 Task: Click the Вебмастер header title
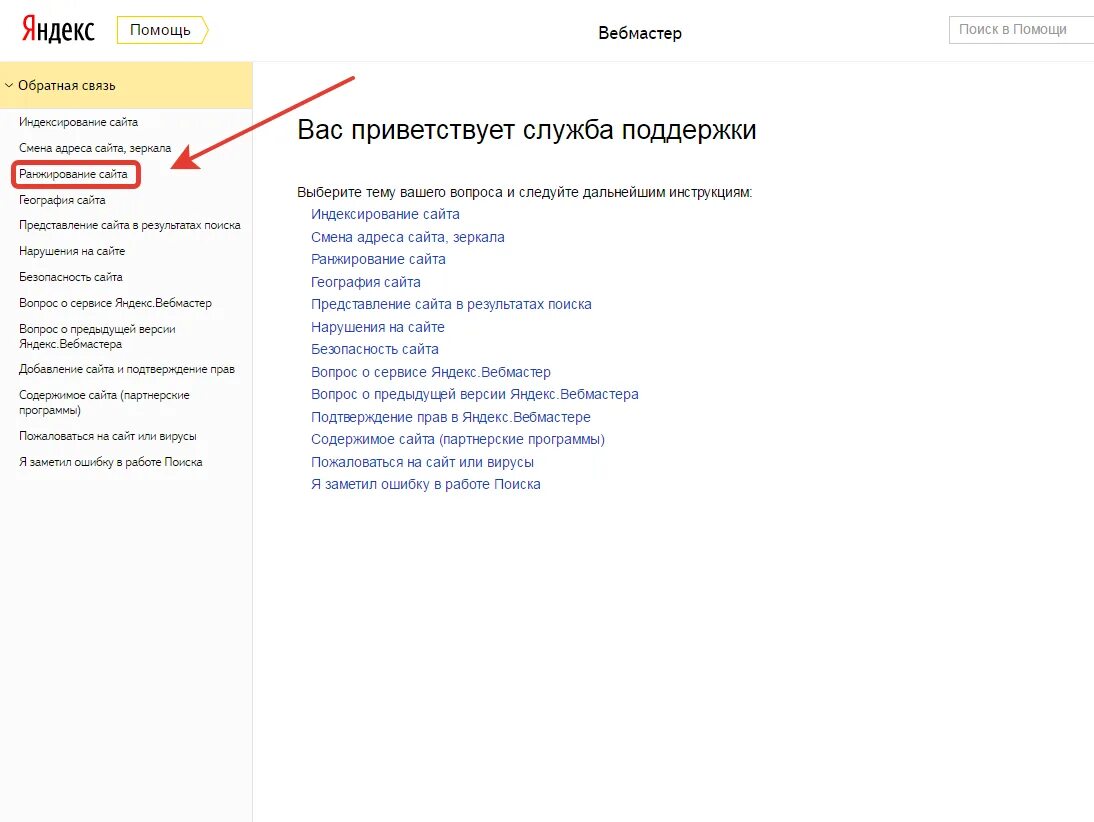(640, 33)
